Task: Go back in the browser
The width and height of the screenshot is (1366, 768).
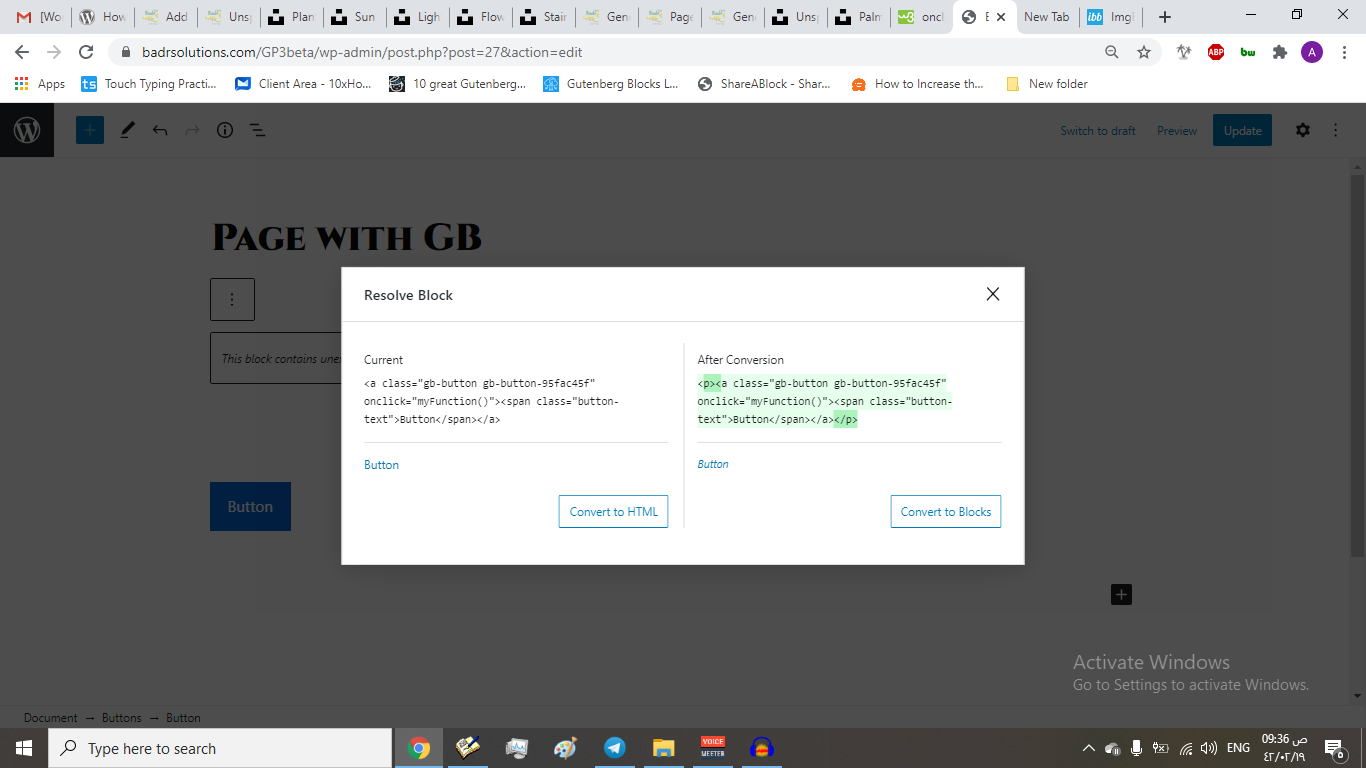Action: [22, 52]
